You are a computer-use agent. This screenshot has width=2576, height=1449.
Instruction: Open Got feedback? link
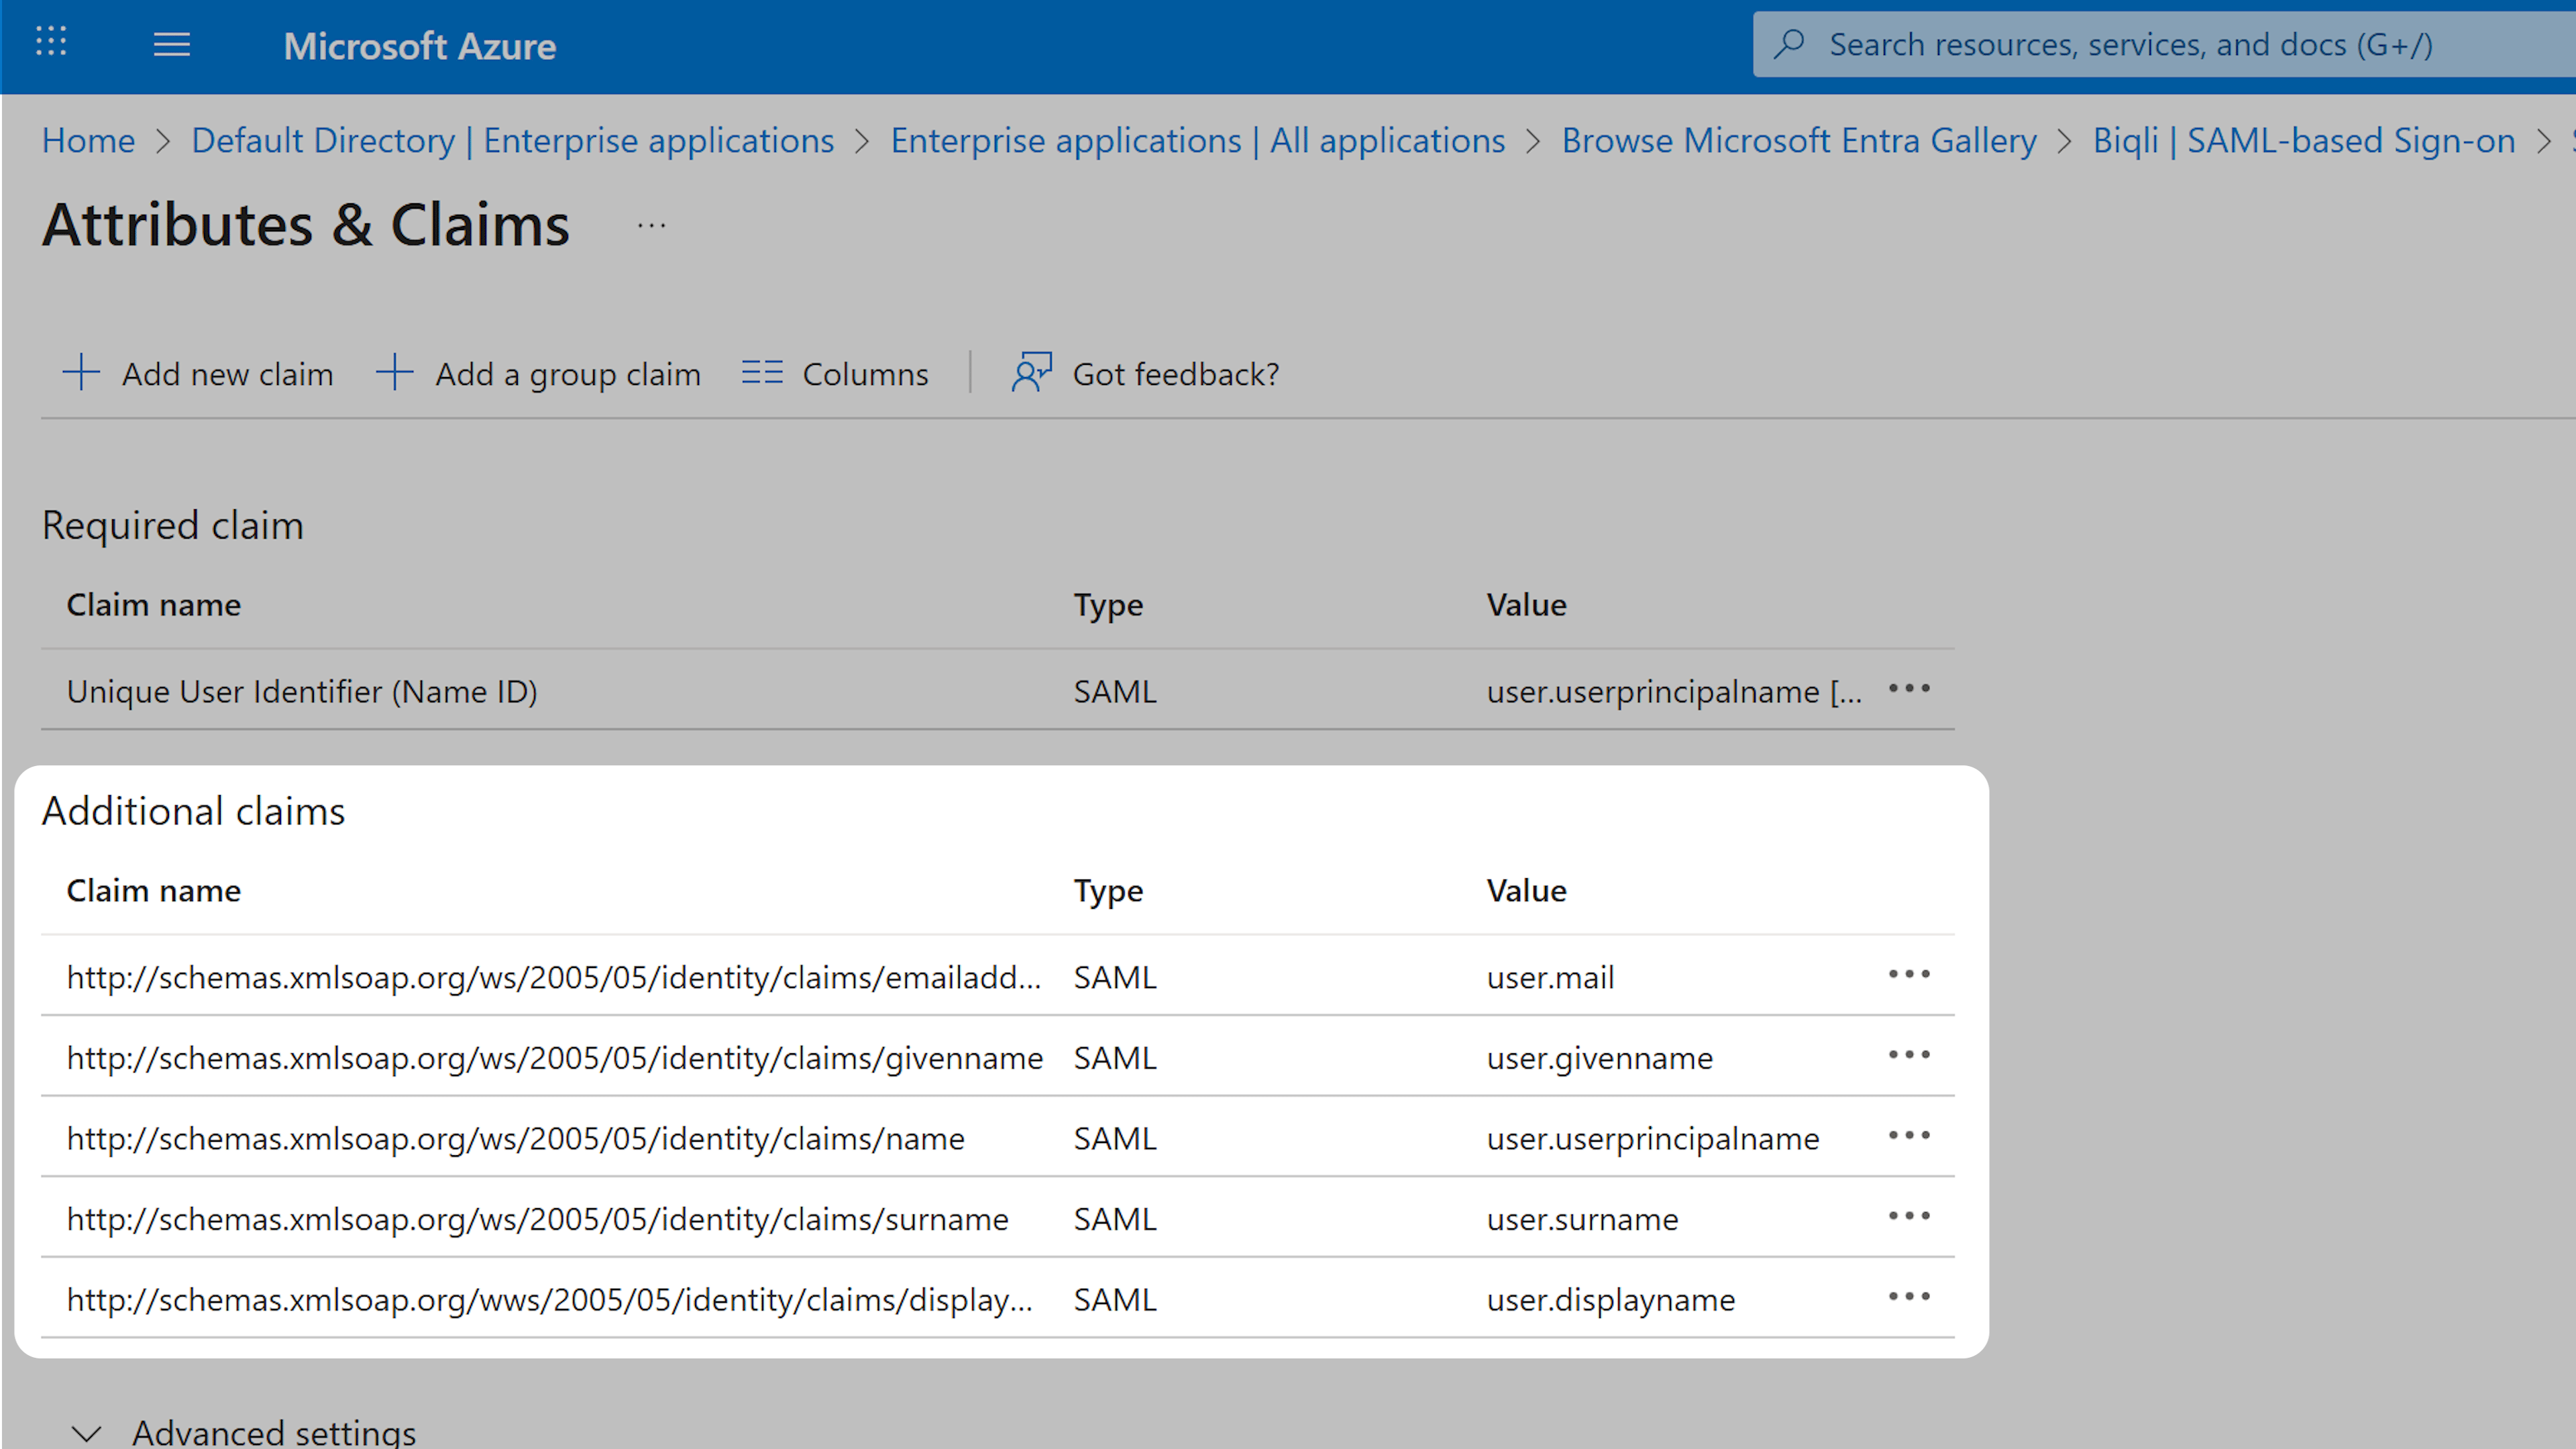(x=1175, y=374)
